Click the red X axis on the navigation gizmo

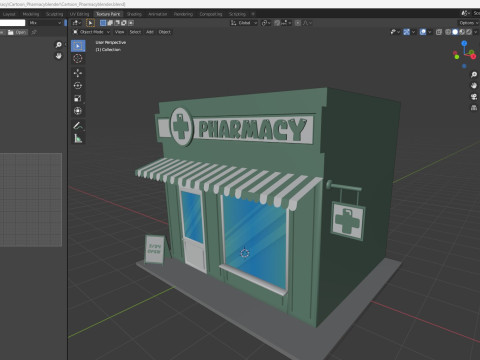point(473,56)
